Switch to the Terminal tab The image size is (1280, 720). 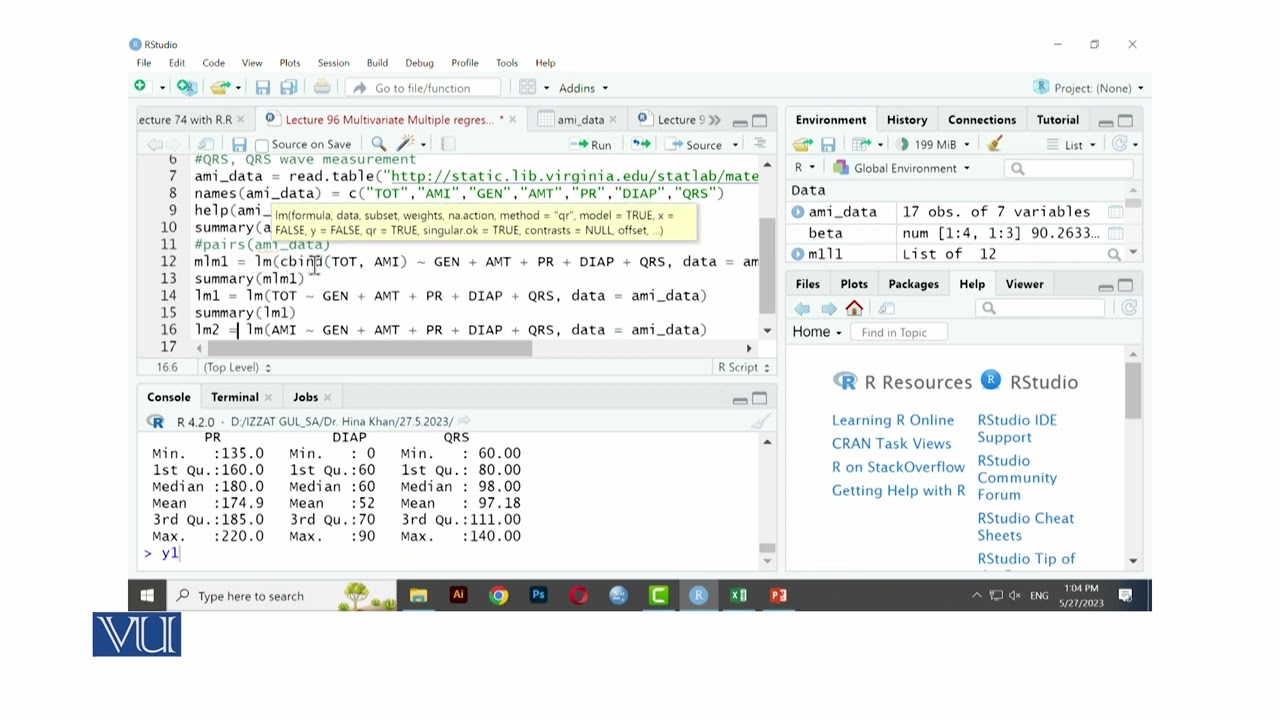pyautogui.click(x=235, y=397)
